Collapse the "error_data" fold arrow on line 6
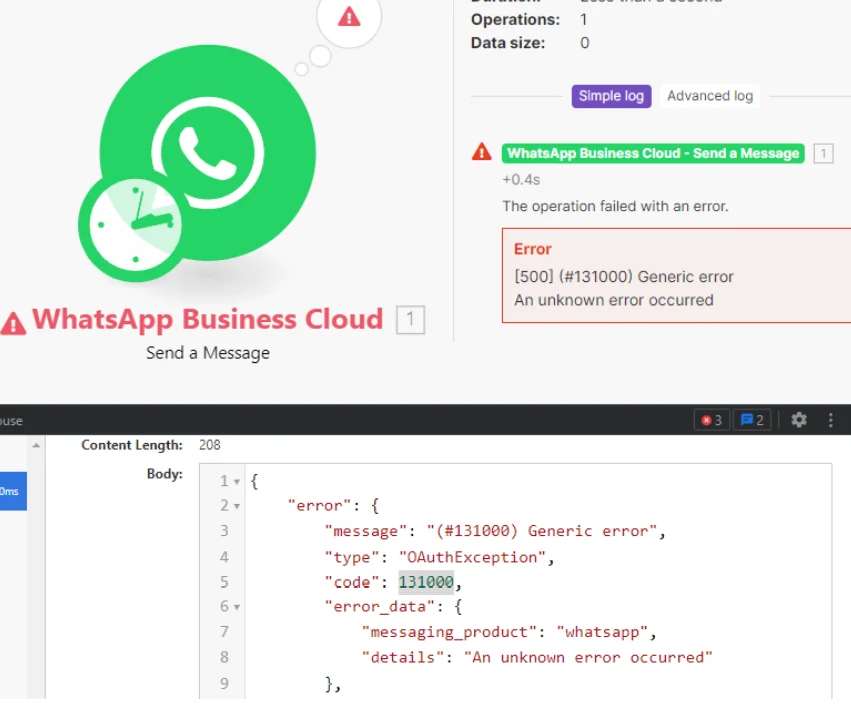The width and height of the screenshot is (851, 713). click(x=237, y=607)
